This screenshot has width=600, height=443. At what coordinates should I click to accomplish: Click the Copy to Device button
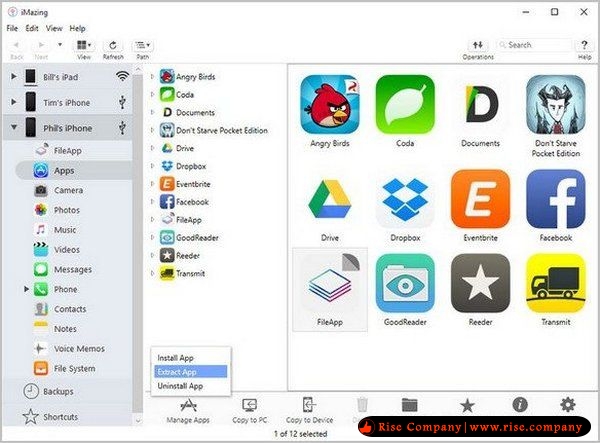(309, 411)
